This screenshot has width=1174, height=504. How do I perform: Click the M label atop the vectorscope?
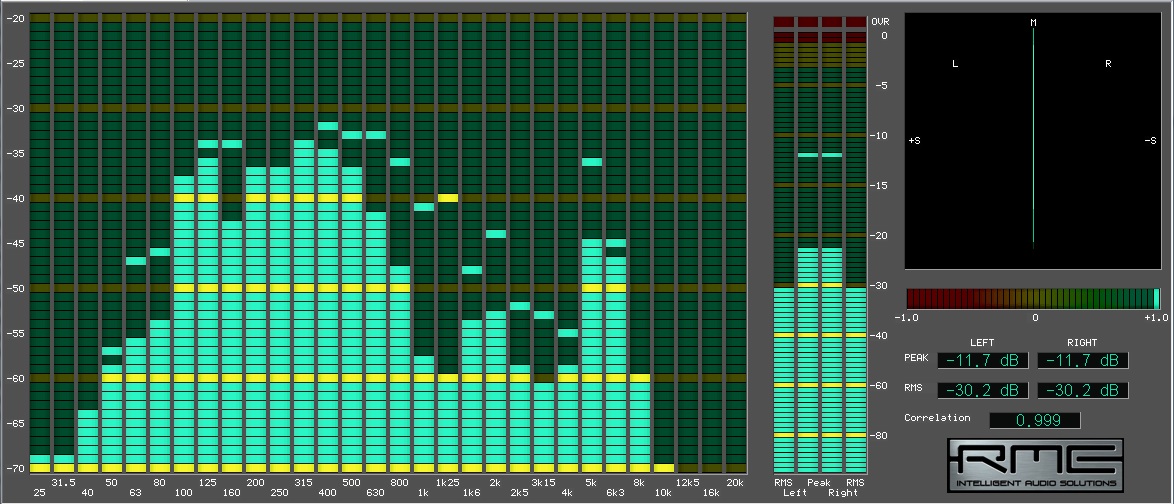[x=1034, y=22]
